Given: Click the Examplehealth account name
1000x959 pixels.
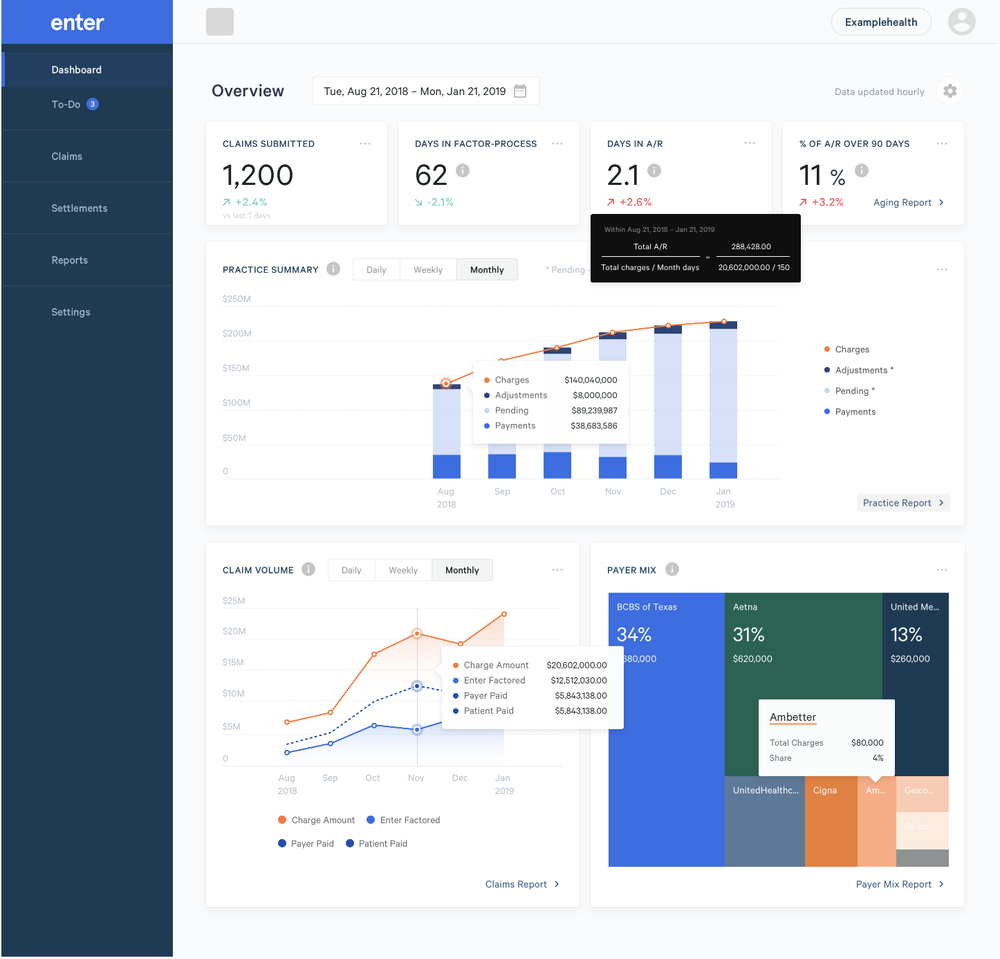Looking at the screenshot, I should (x=880, y=21).
